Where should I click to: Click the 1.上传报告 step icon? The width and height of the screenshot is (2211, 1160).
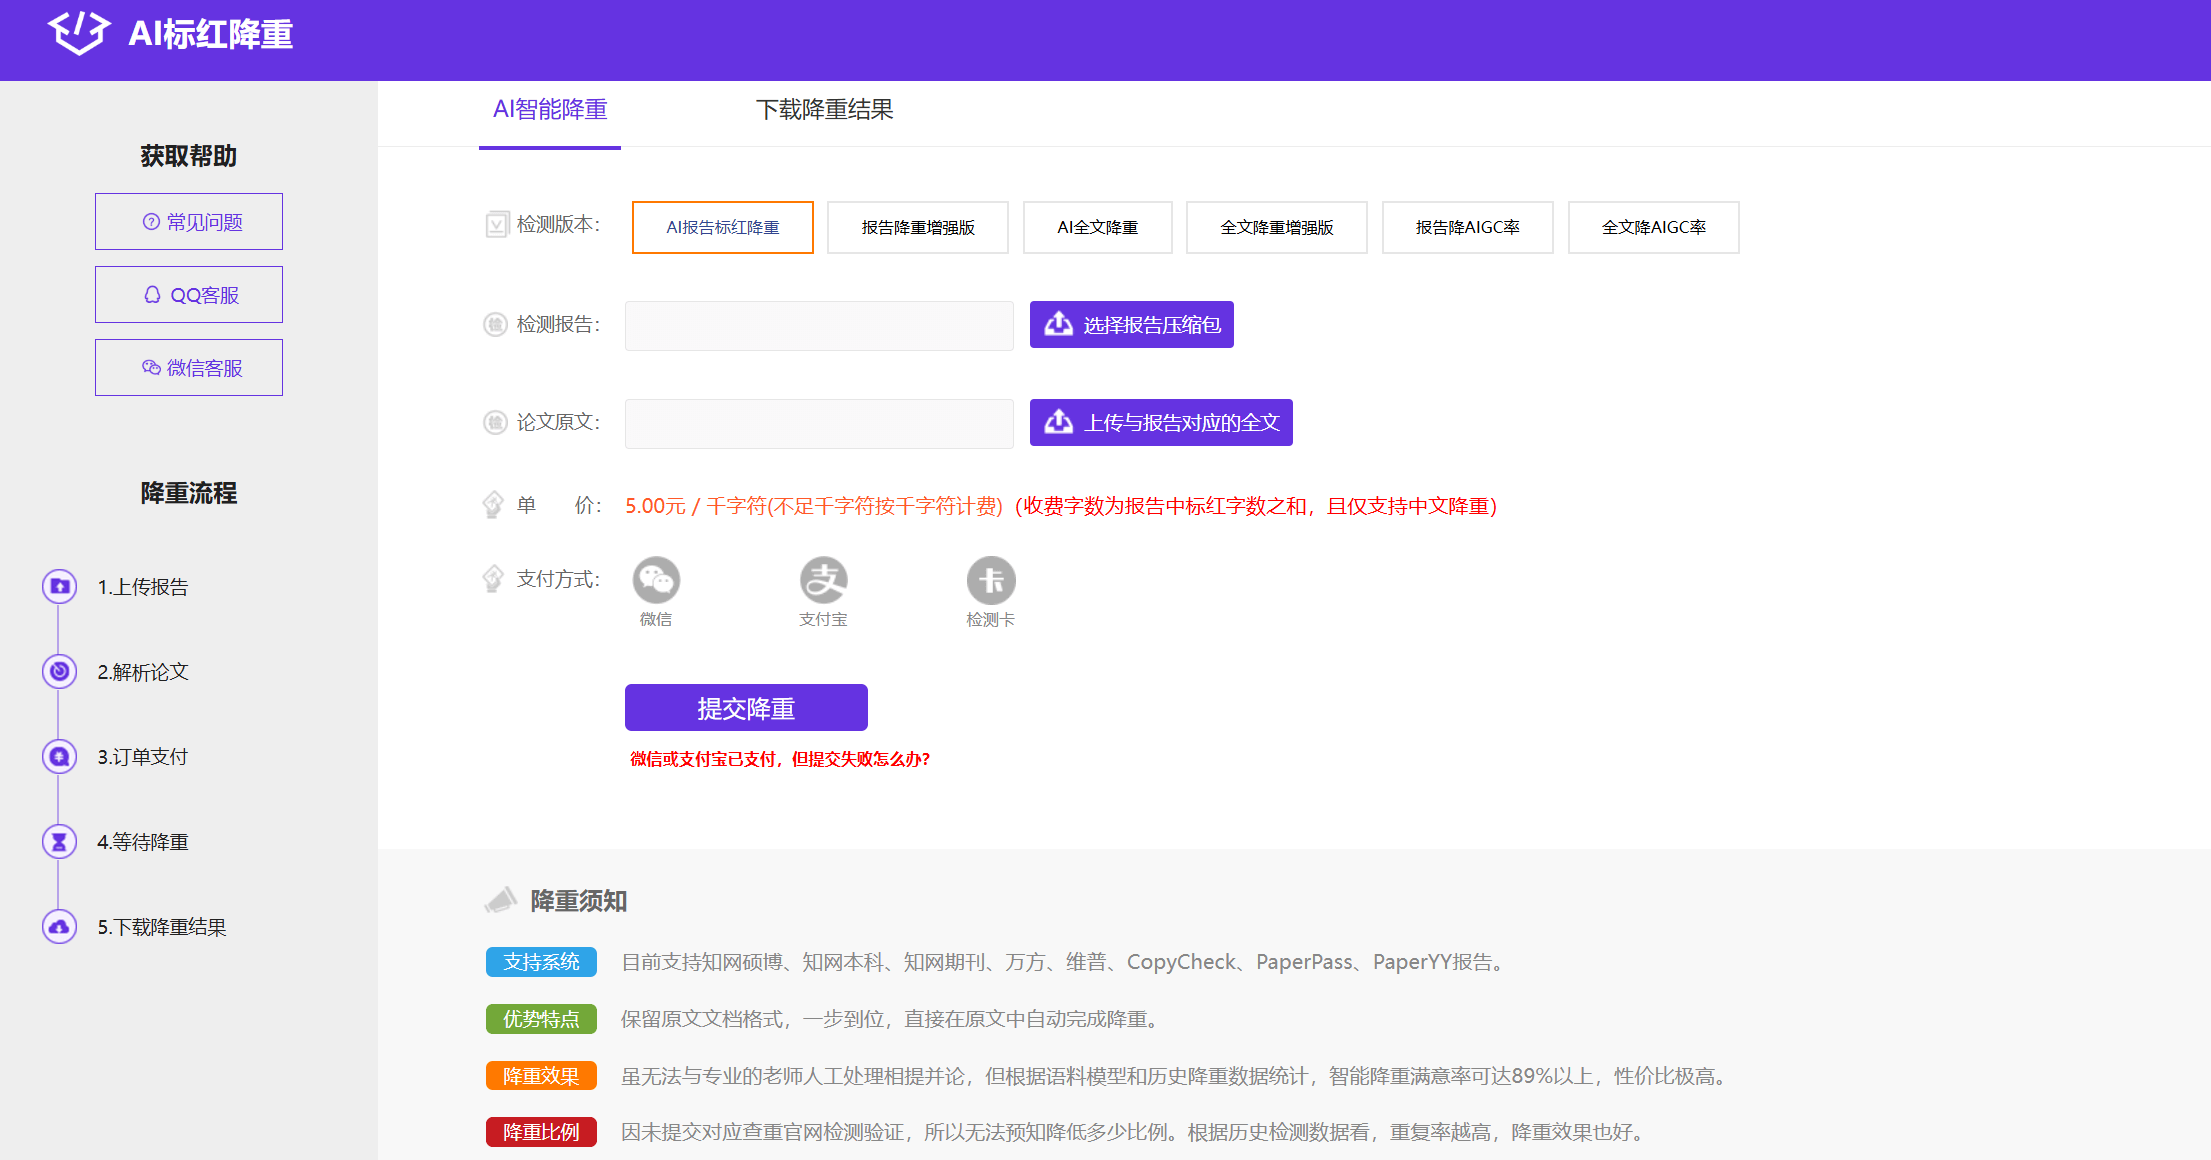60,586
